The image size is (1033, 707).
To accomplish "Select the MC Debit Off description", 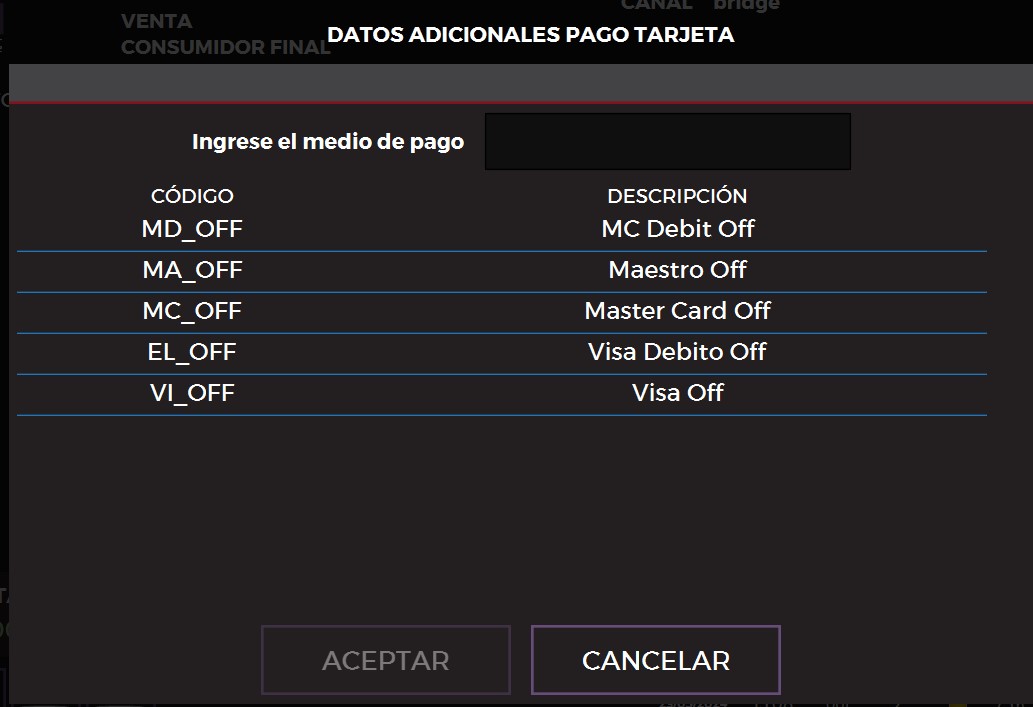I will 677,229.
